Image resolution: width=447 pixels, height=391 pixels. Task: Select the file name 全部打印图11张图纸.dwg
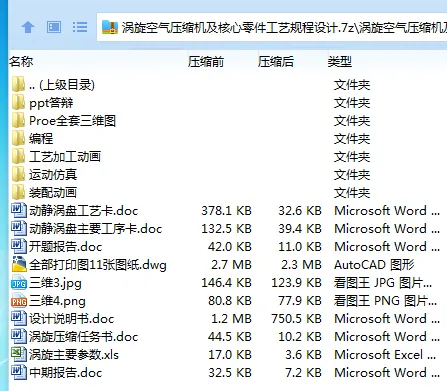coord(98,265)
